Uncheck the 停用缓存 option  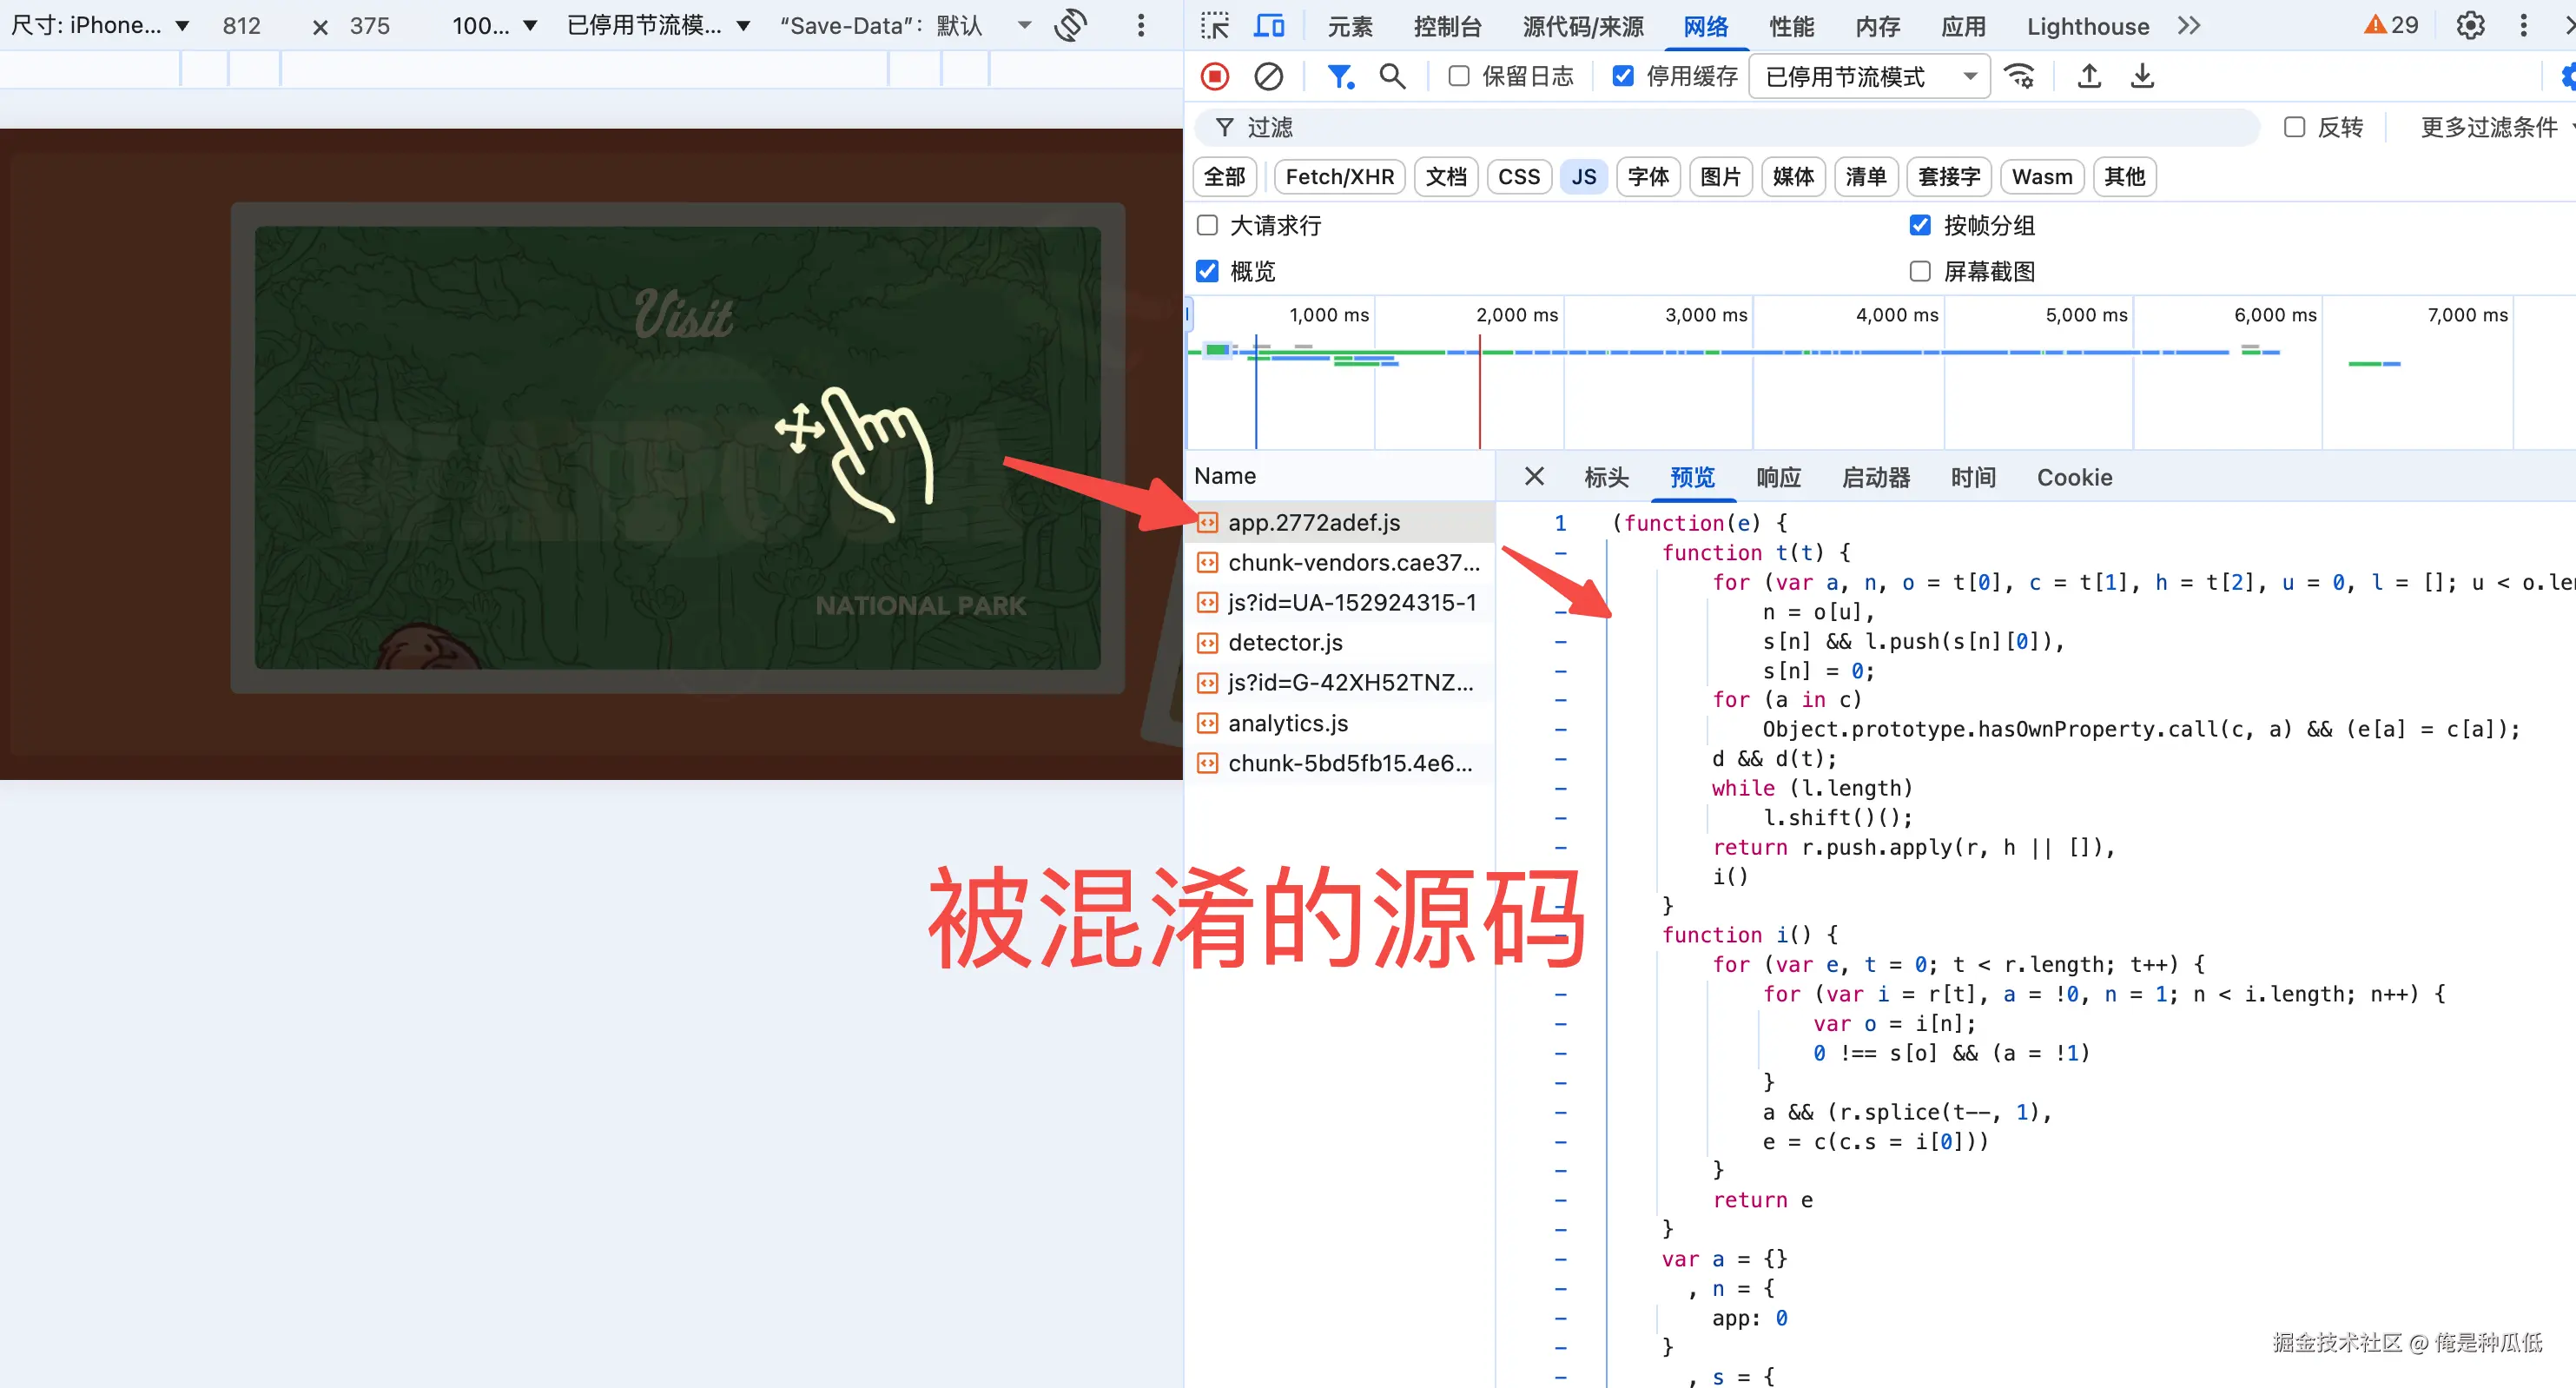1622,75
